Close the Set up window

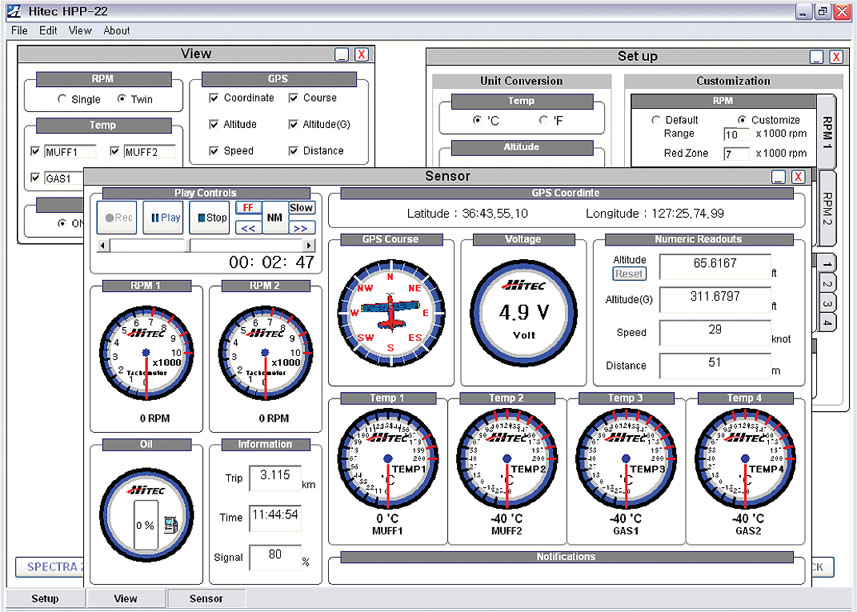click(836, 57)
